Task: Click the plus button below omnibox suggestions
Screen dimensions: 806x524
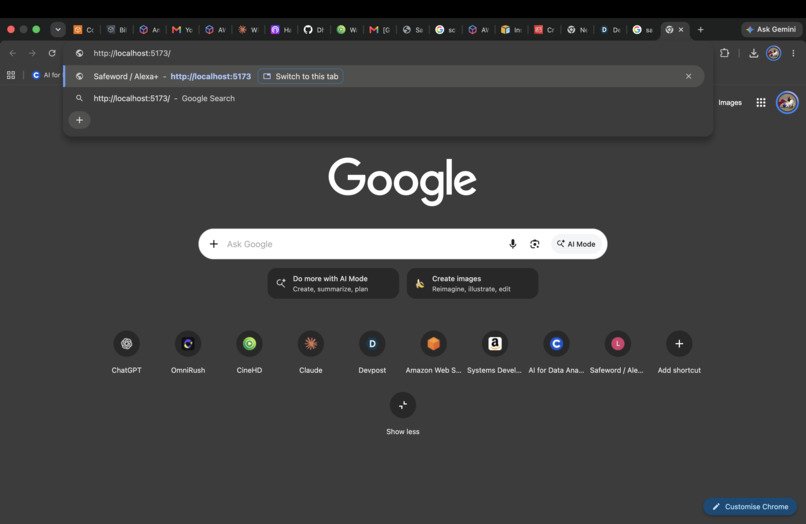Action: click(80, 120)
